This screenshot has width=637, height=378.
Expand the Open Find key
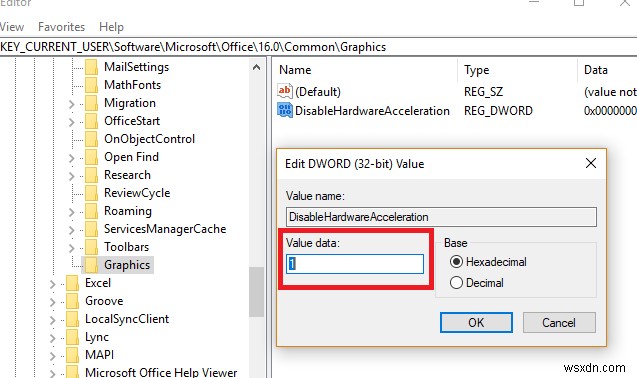72,158
